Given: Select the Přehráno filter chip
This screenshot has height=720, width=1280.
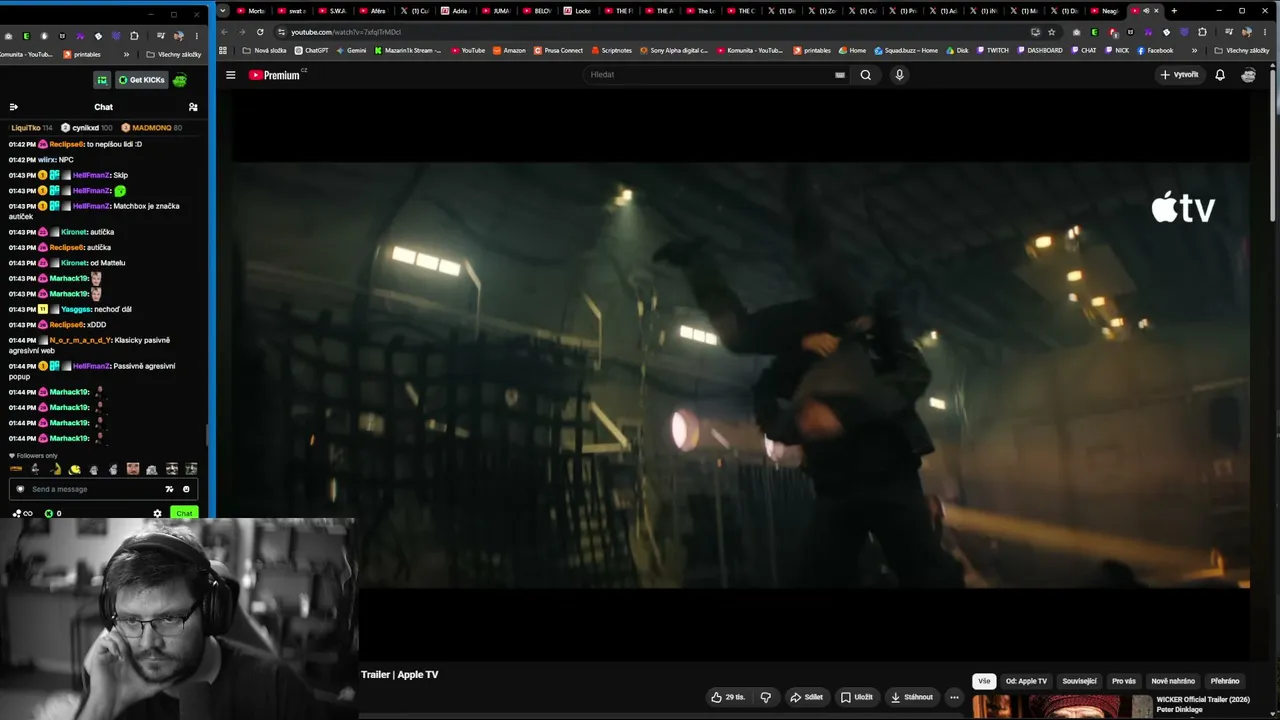Looking at the screenshot, I should coord(1225,681).
